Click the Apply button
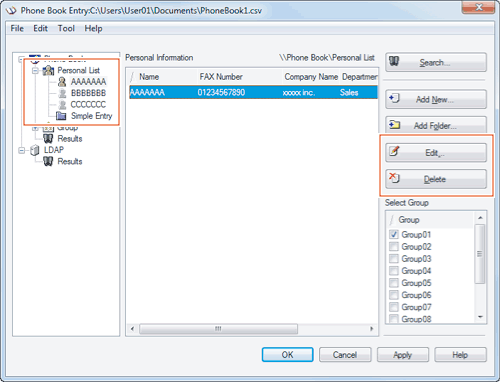This screenshot has height=382, width=500. [x=403, y=355]
